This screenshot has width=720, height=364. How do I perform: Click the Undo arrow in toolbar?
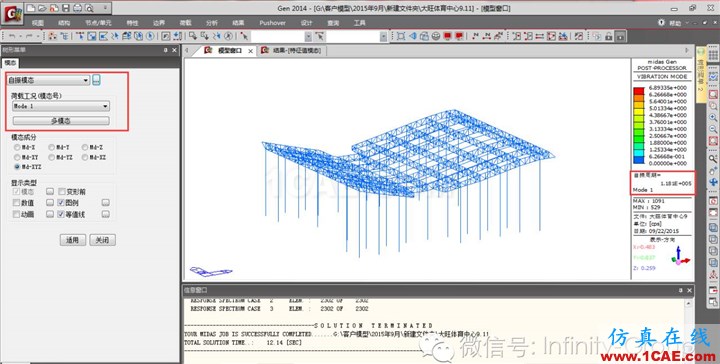click(12, 36)
